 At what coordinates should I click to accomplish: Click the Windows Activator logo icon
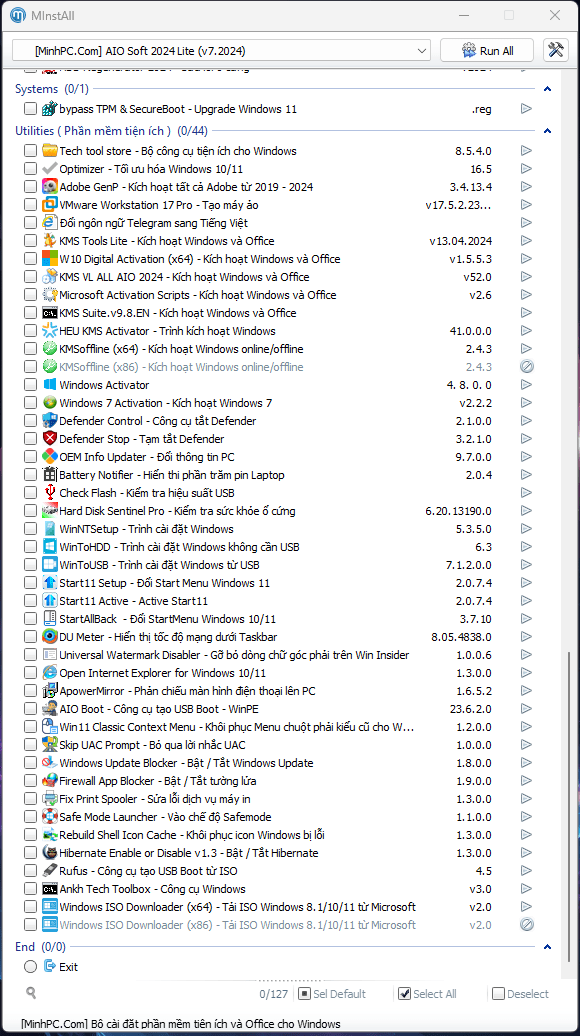50,385
